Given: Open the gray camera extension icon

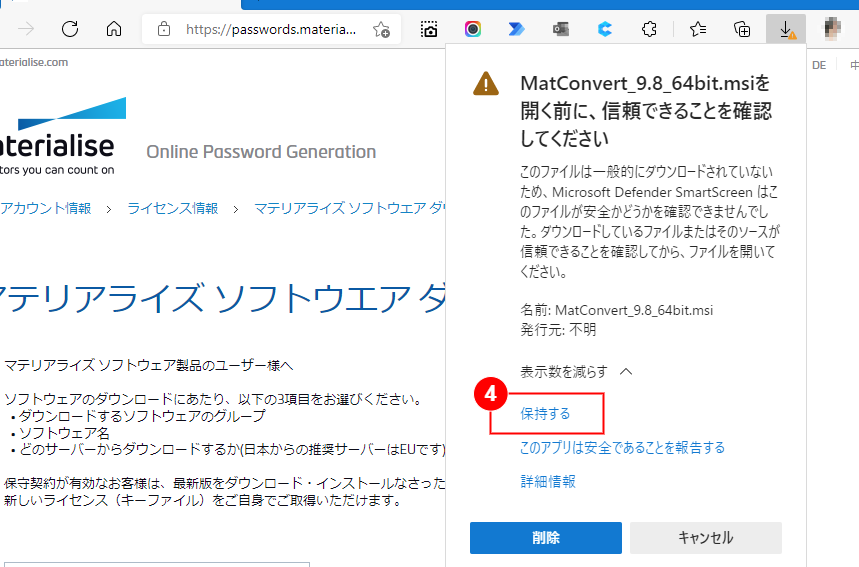Looking at the screenshot, I should pyautogui.click(x=560, y=29).
